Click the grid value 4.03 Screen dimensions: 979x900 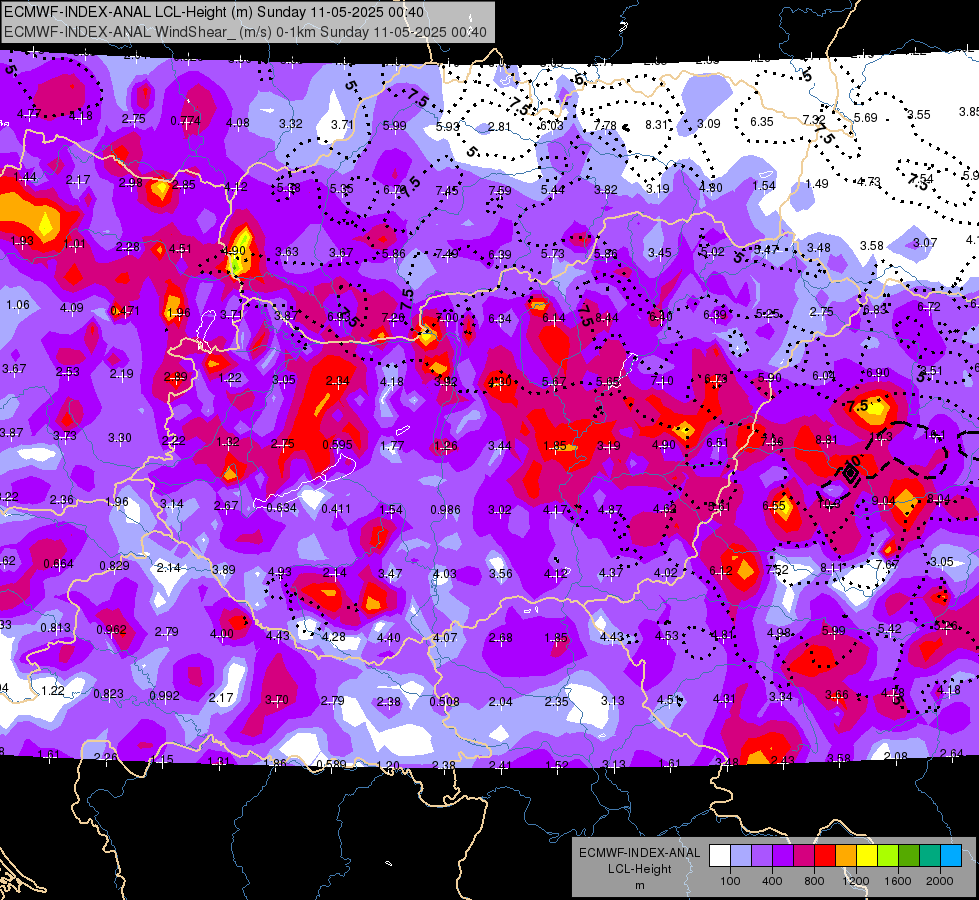445,573
